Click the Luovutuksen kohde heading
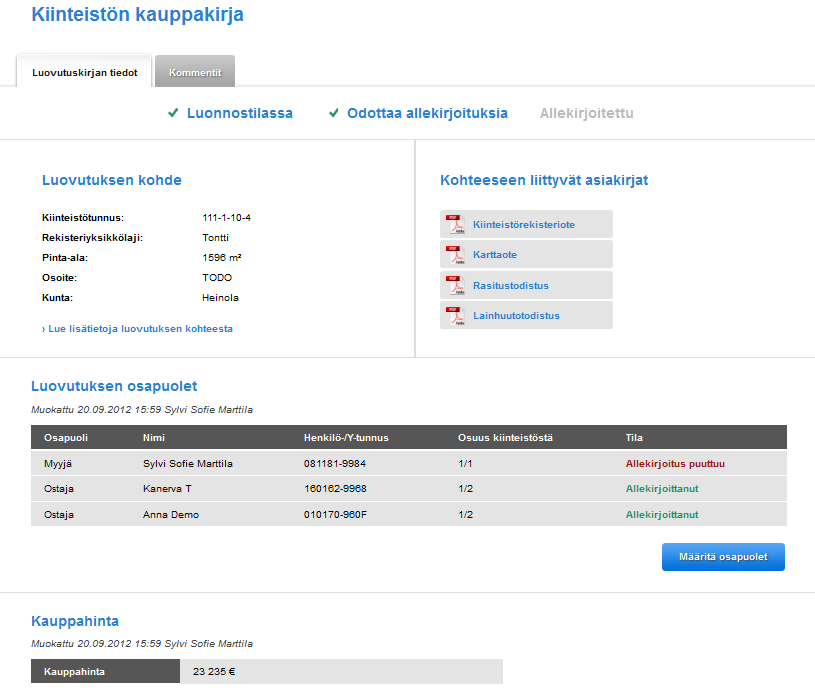 click(112, 180)
